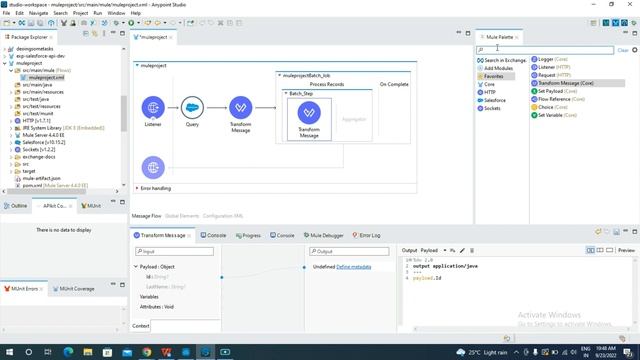Click Add Modules in the palette

(x=495, y=68)
